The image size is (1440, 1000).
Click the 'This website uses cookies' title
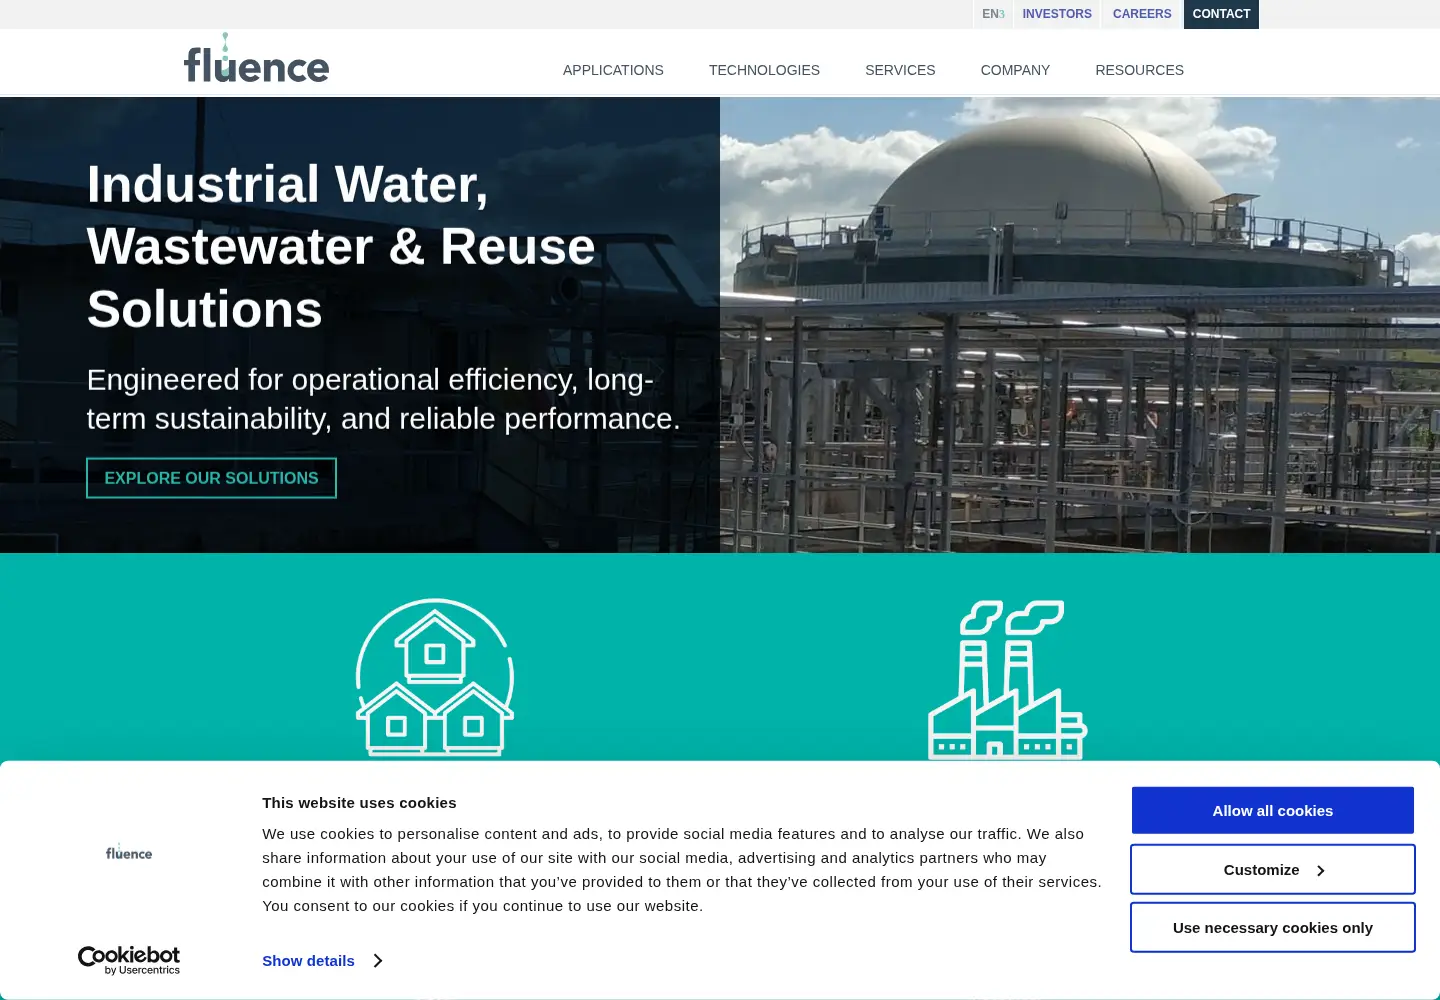(359, 803)
